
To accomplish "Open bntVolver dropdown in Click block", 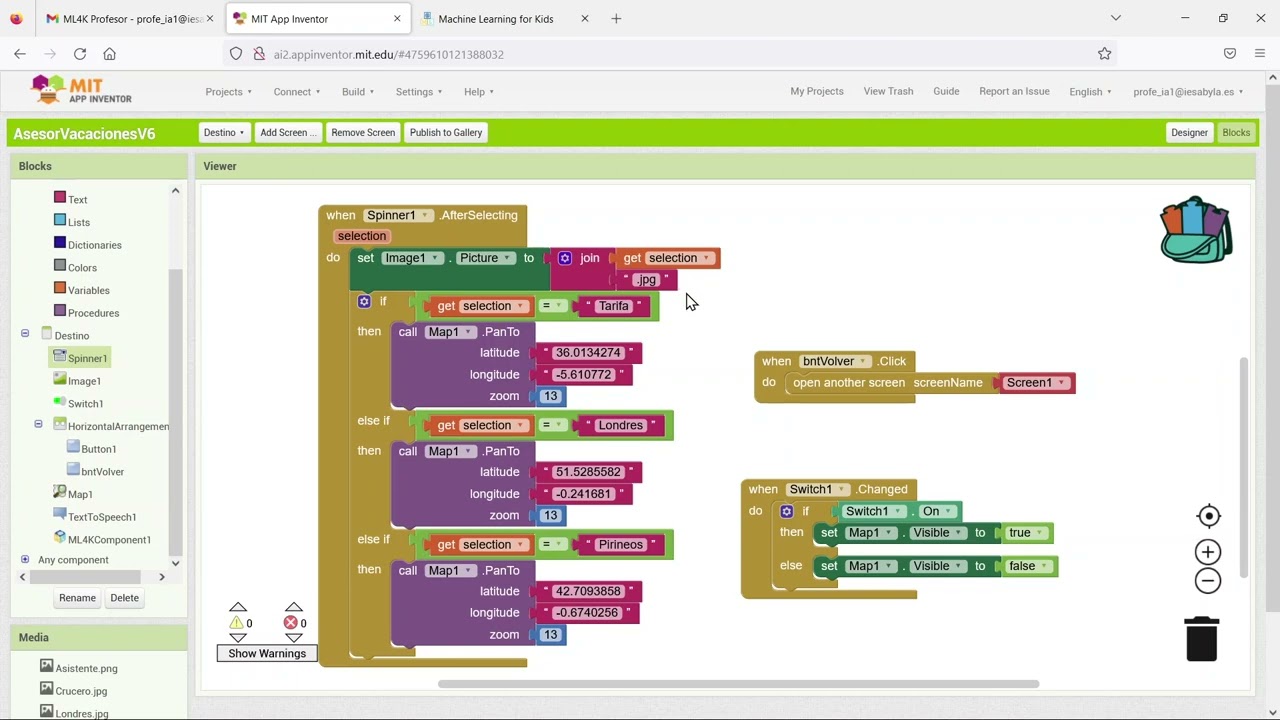I will 835,361.
